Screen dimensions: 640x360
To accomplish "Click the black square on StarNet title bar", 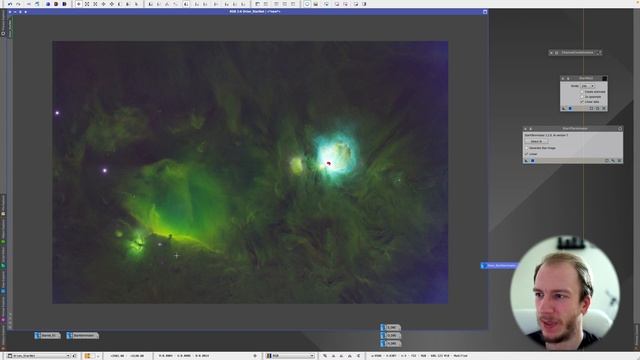I will click(x=604, y=78).
